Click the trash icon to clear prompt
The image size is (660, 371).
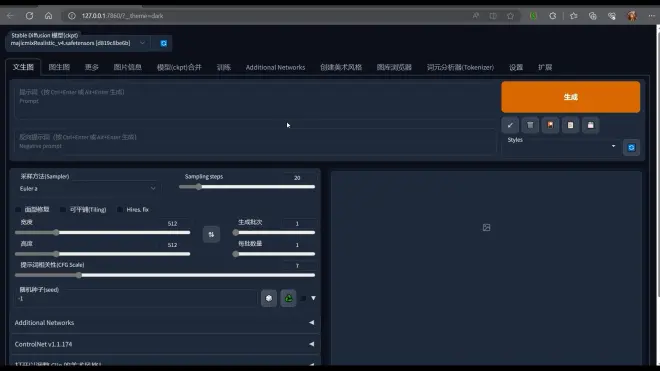(530, 125)
